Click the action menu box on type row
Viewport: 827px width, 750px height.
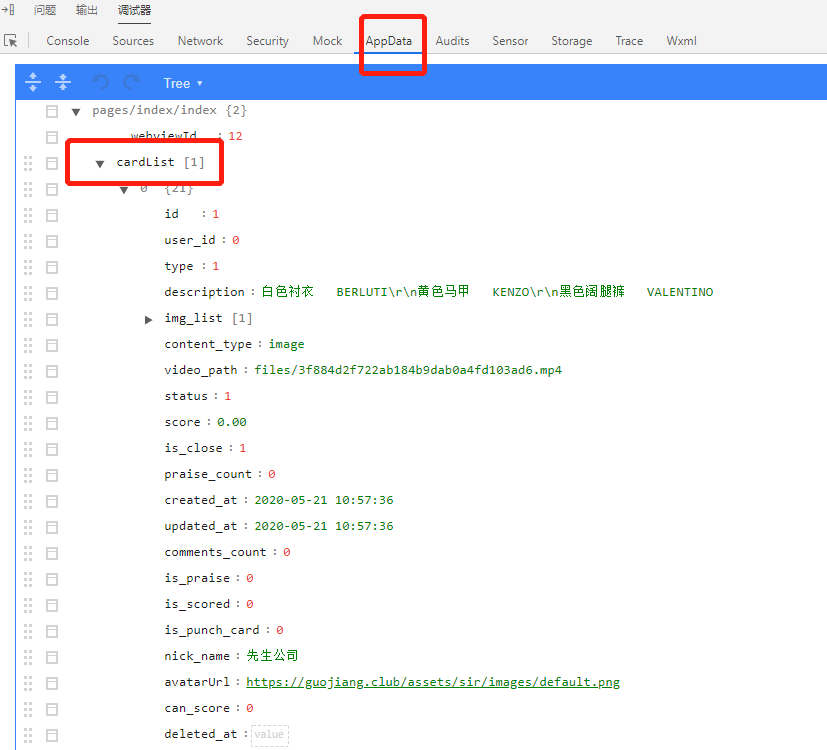click(x=52, y=267)
